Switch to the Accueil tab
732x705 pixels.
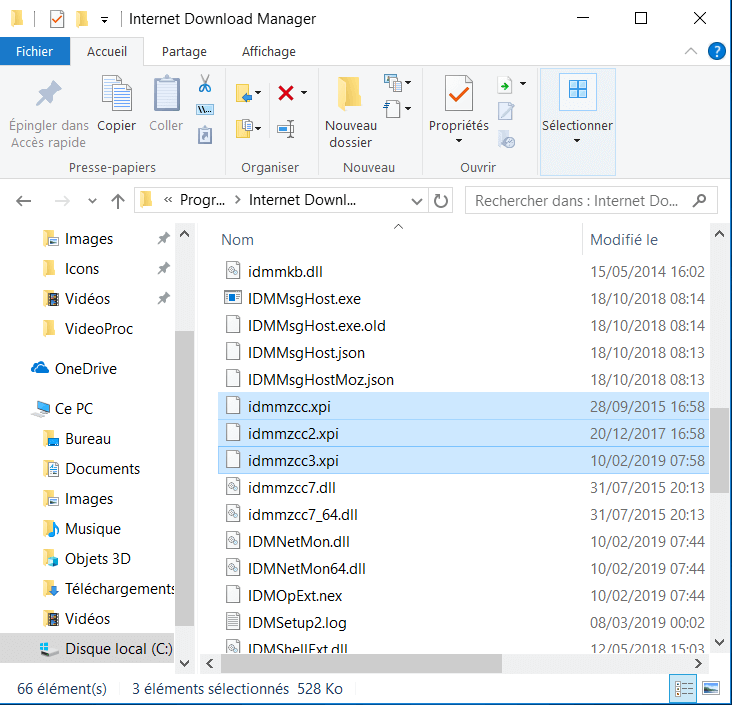coord(107,51)
